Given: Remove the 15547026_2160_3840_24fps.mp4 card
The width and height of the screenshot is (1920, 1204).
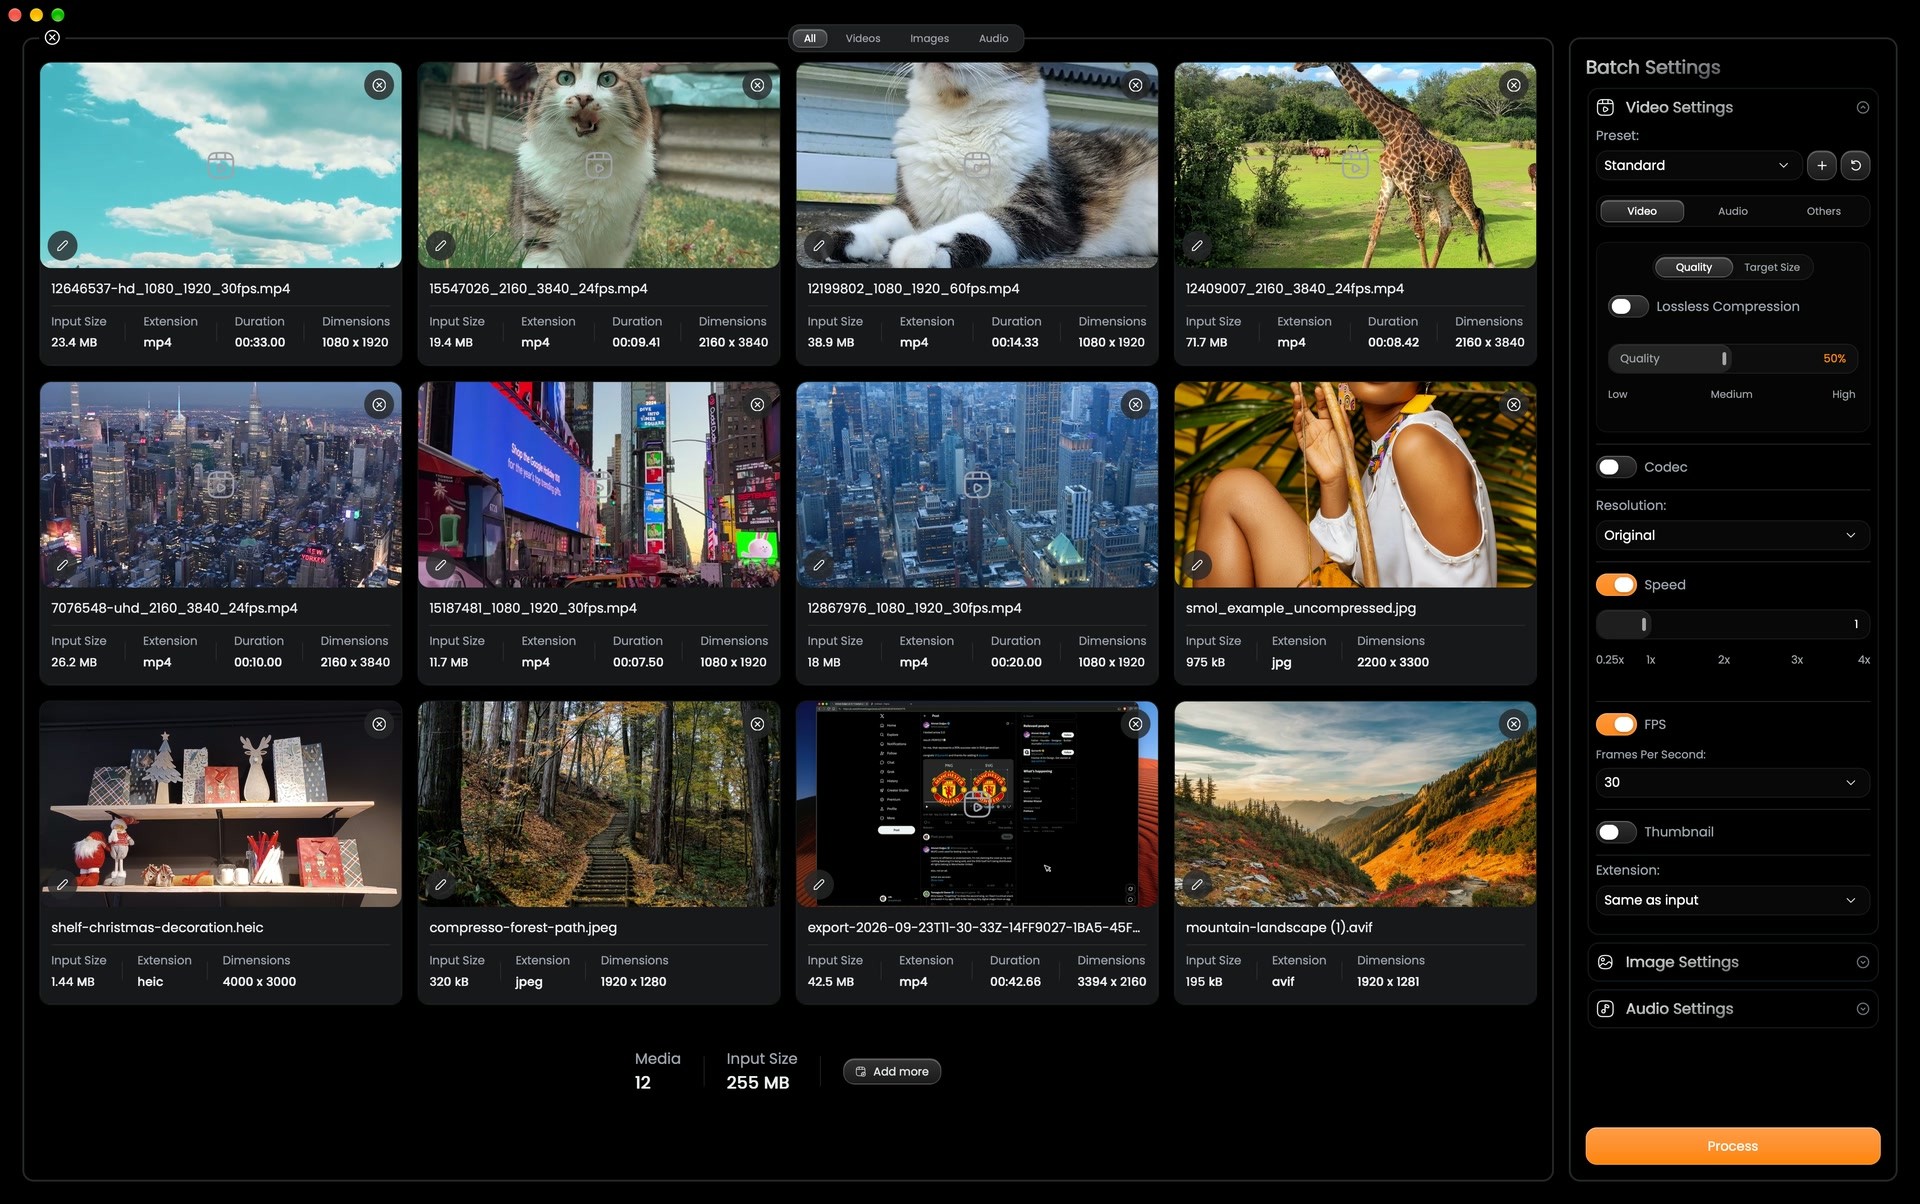Looking at the screenshot, I should (757, 85).
